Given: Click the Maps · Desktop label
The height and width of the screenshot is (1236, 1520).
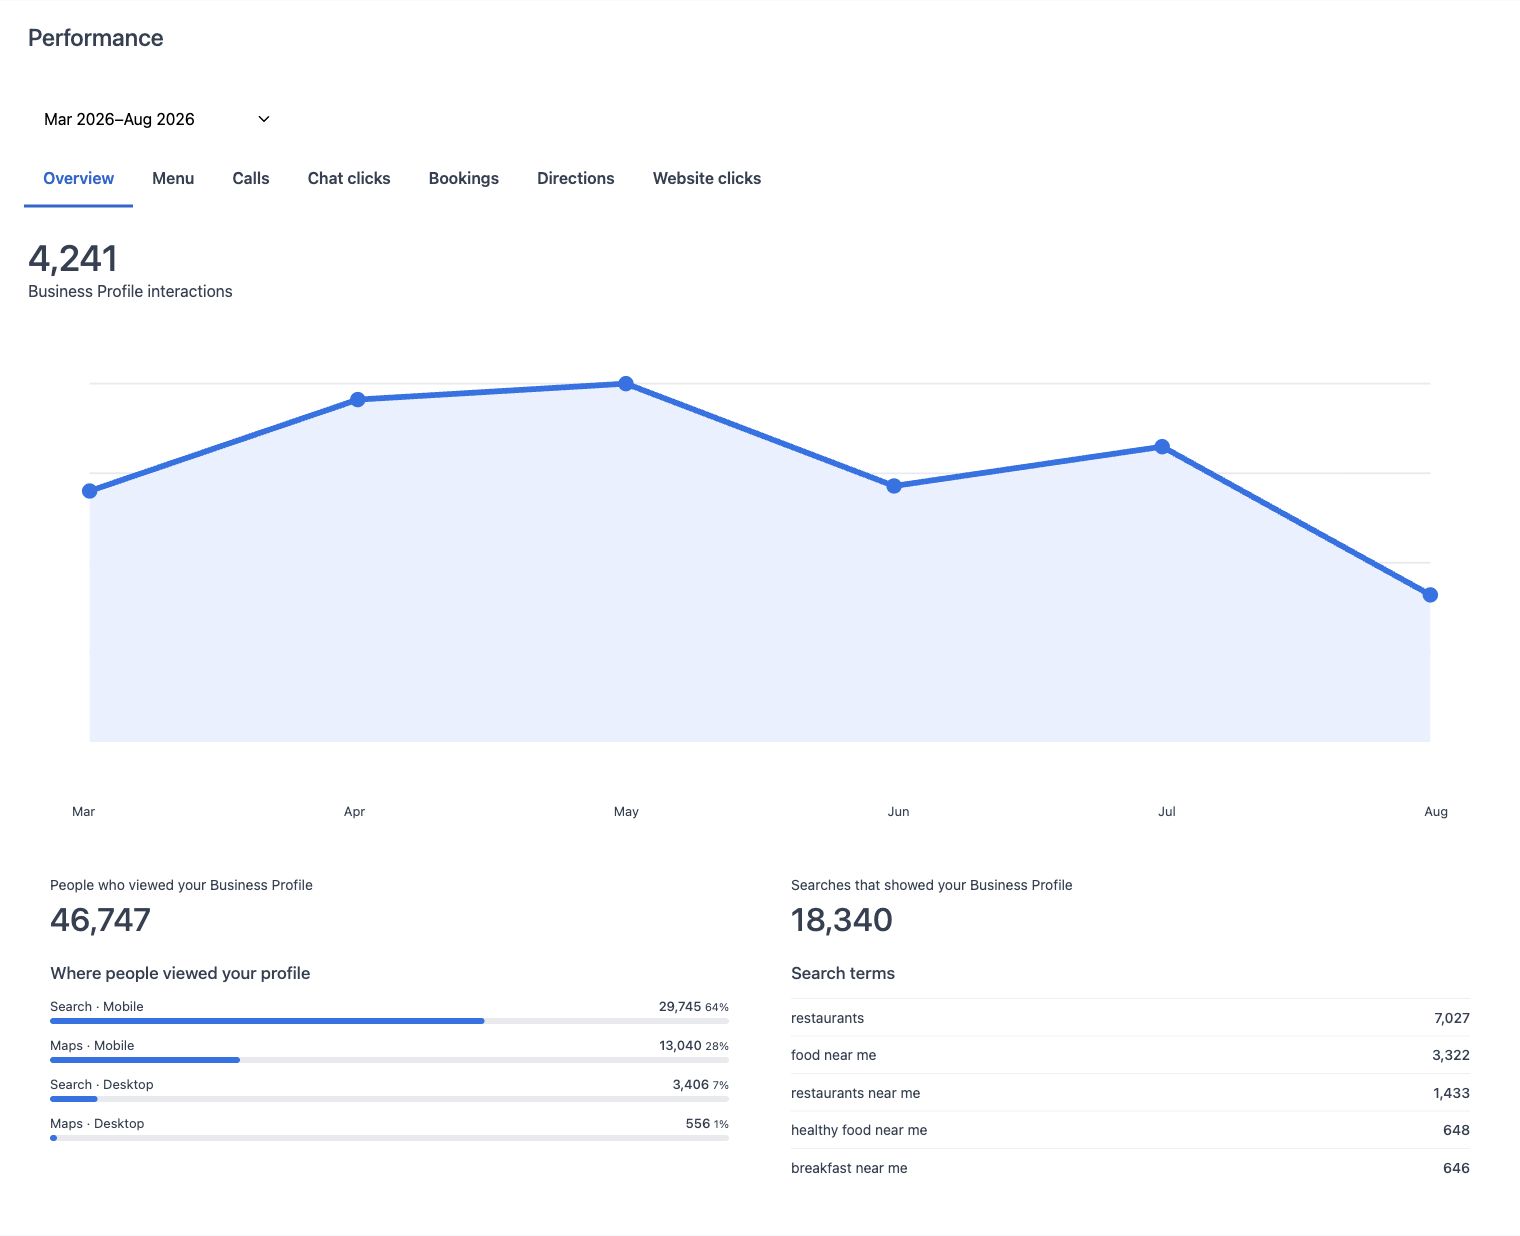Looking at the screenshot, I should [97, 1124].
